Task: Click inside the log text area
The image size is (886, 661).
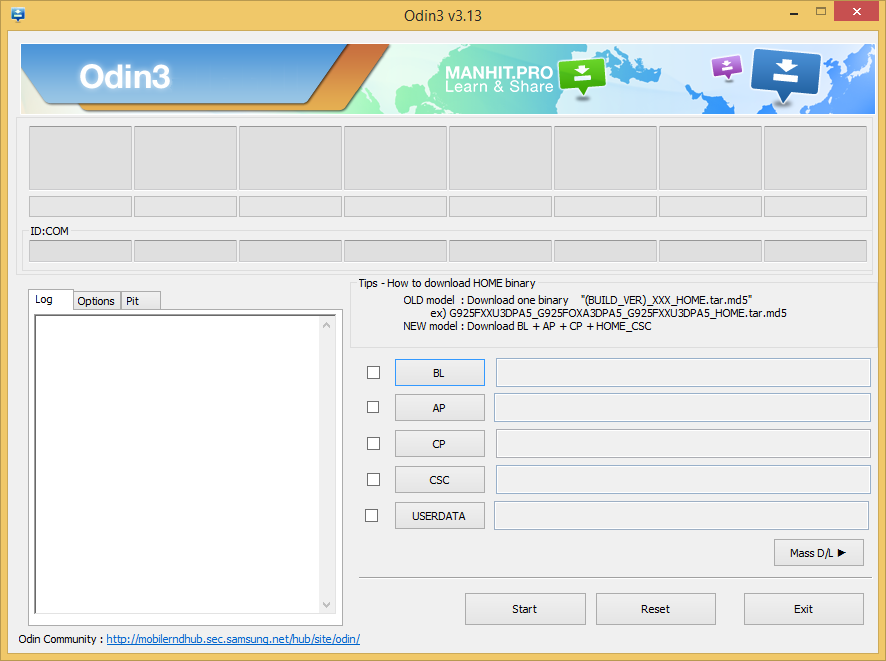Action: [x=177, y=464]
